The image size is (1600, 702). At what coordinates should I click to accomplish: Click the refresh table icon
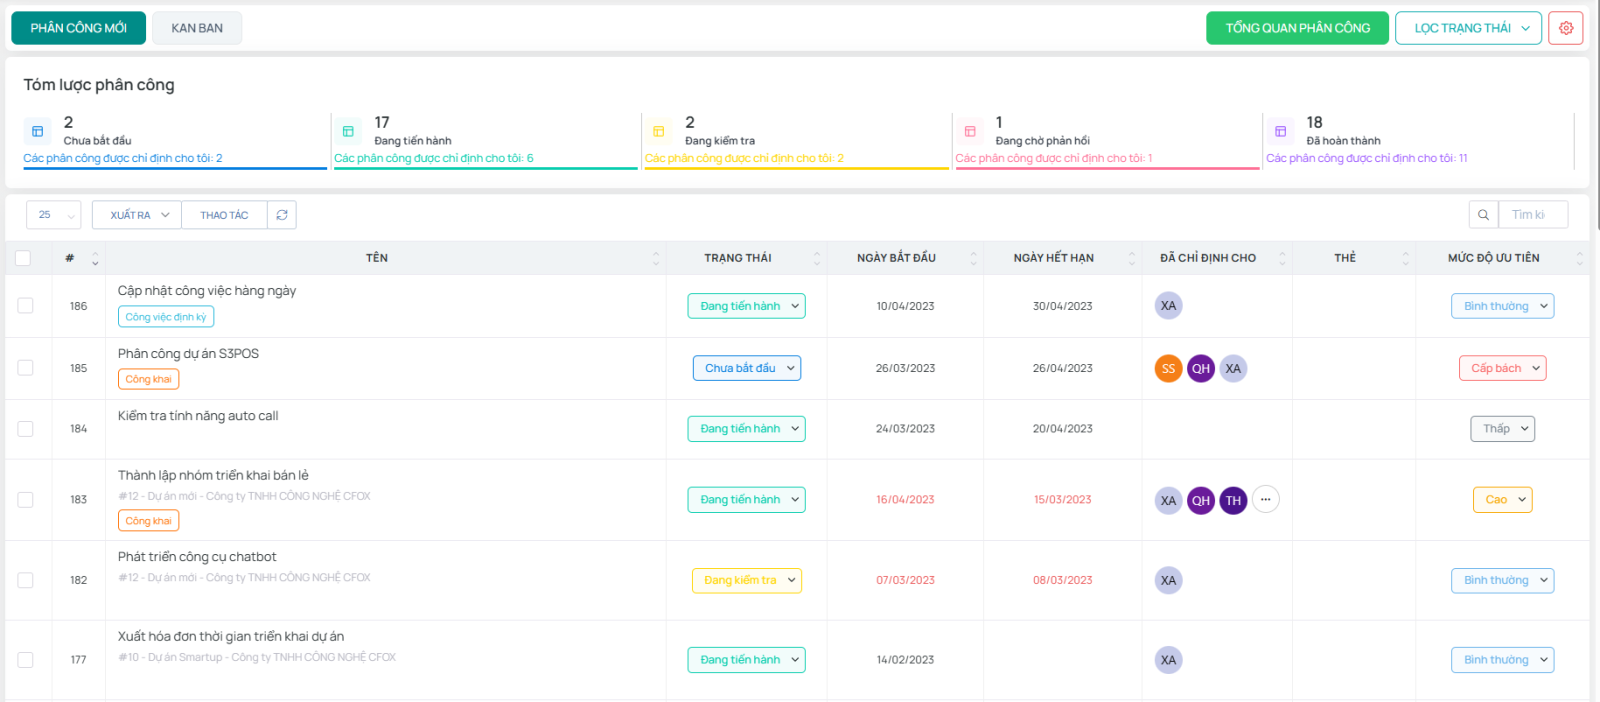282,215
